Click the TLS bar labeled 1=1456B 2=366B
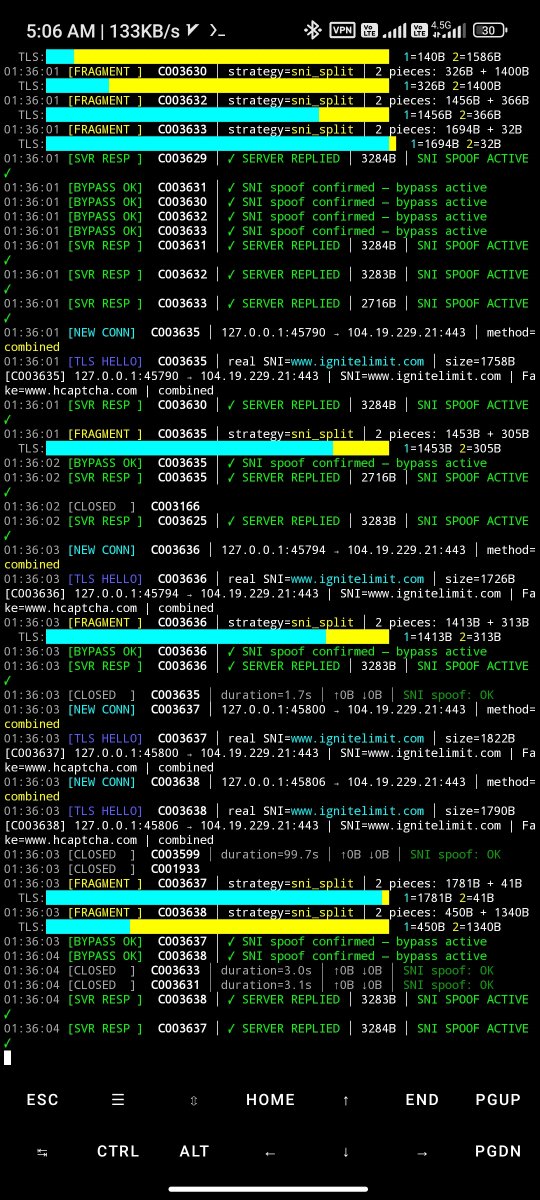This screenshot has height=1200, width=540. pos(218,115)
